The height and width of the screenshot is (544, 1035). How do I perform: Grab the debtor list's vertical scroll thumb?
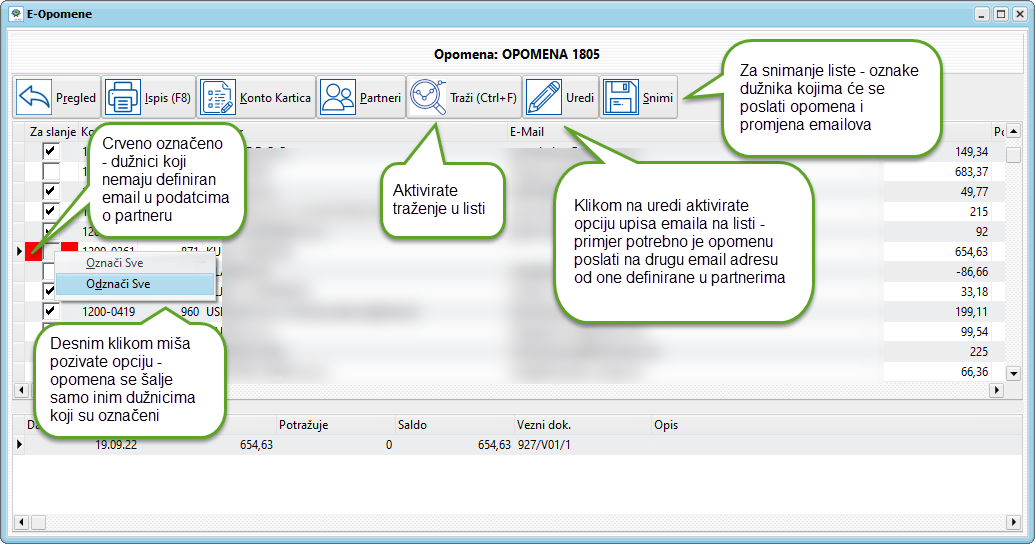pos(1013,154)
